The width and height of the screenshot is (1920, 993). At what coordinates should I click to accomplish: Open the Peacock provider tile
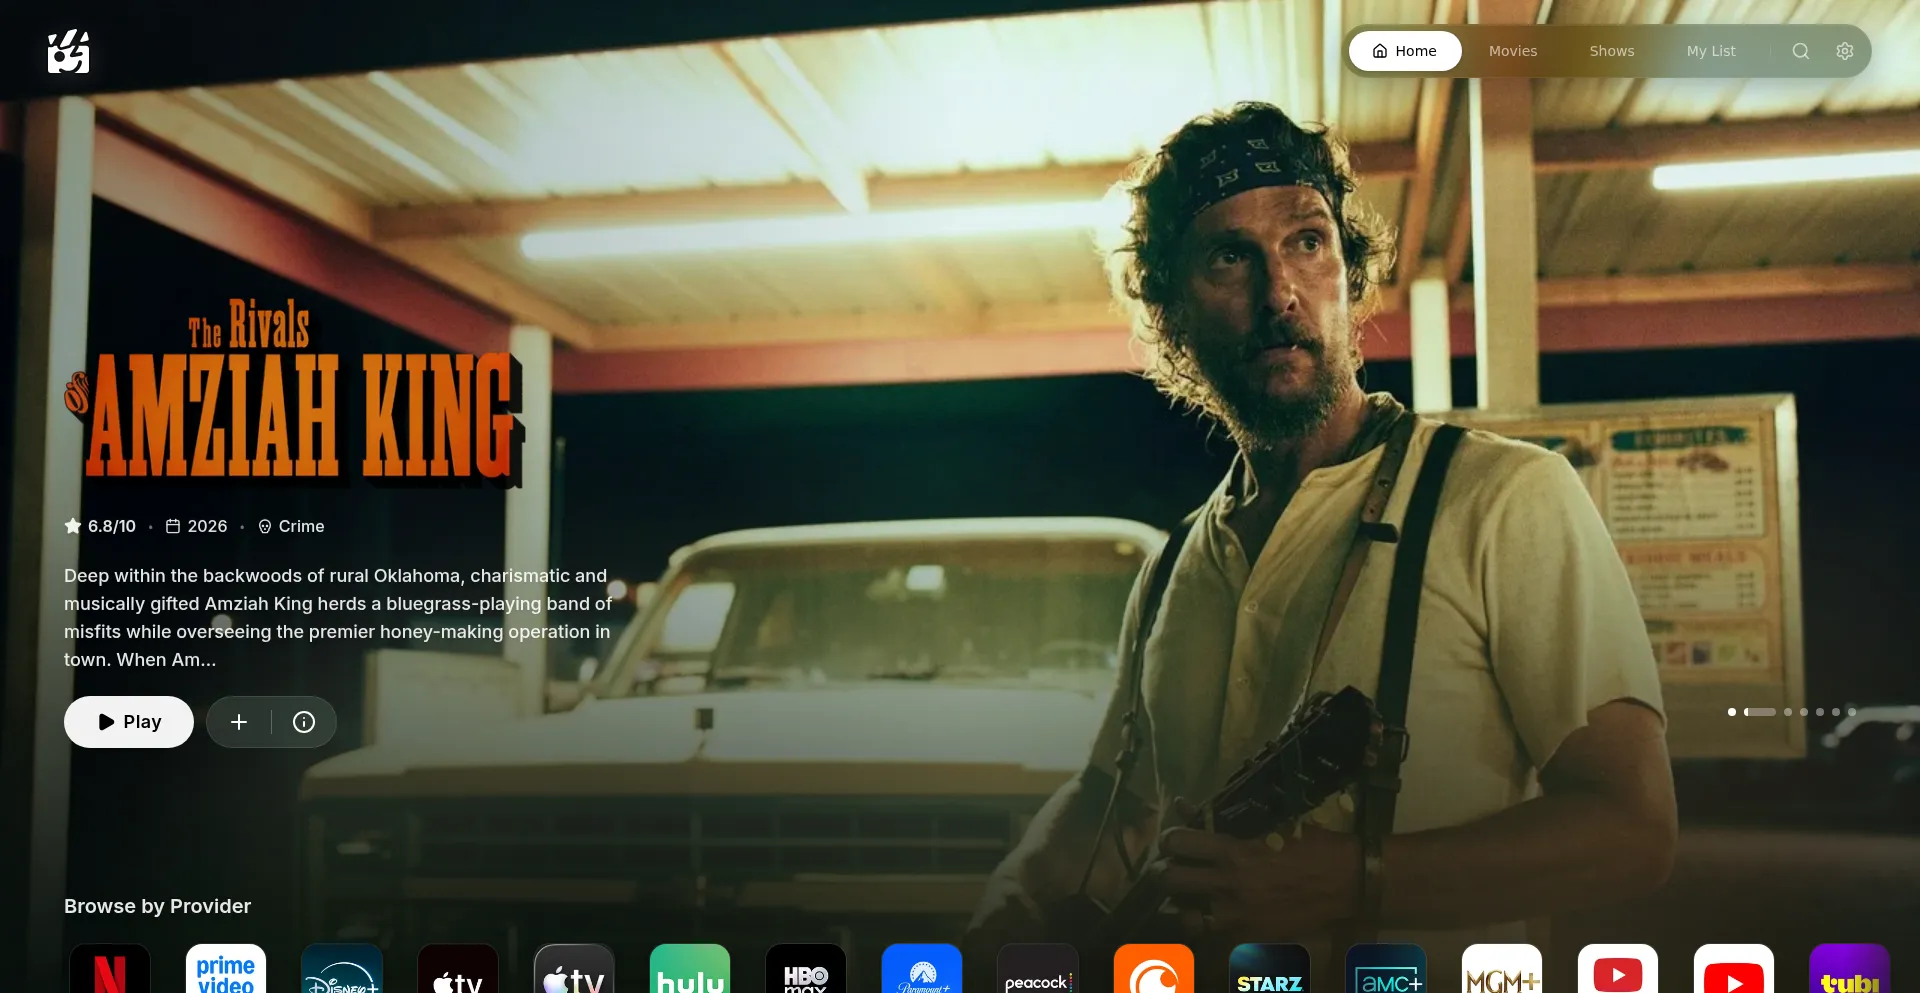(1038, 968)
